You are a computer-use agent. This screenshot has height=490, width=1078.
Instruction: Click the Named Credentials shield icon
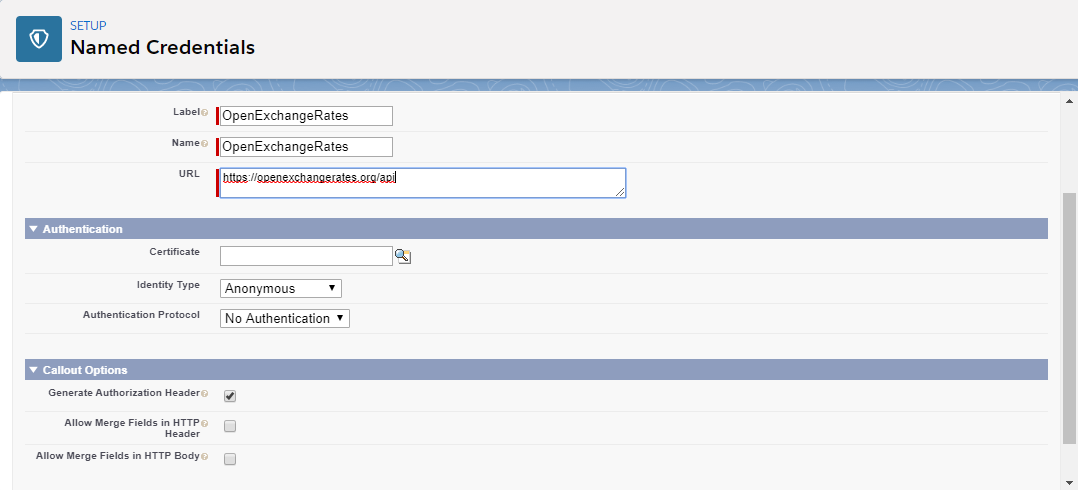pos(39,39)
